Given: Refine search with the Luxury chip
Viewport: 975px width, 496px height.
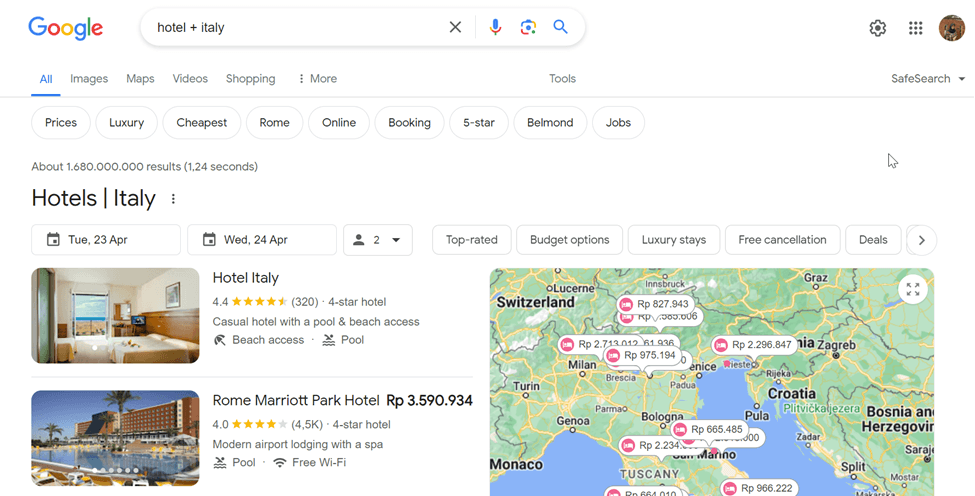Looking at the screenshot, I should [x=126, y=122].
